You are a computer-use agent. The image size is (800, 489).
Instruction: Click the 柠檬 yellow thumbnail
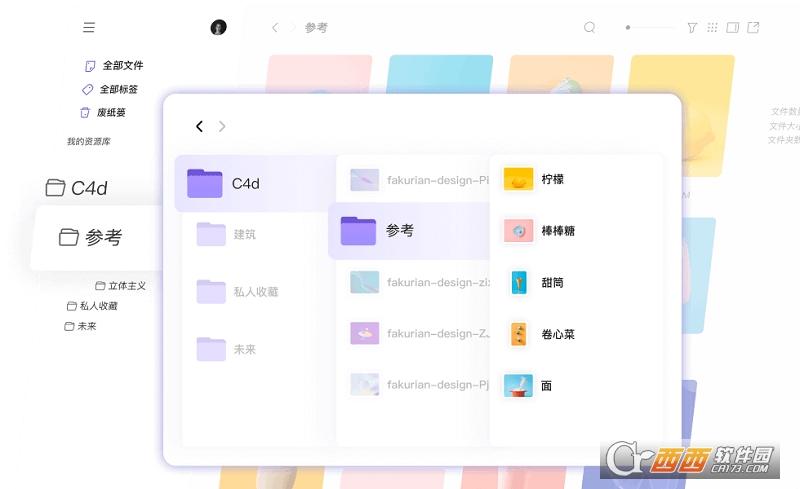tap(518, 179)
